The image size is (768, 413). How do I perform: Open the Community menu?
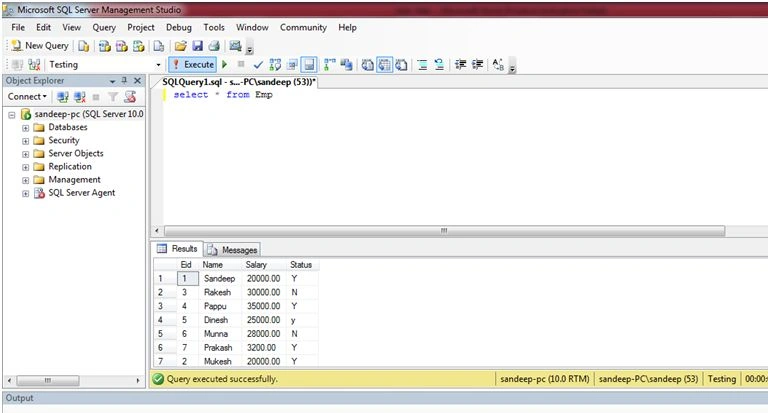click(303, 27)
